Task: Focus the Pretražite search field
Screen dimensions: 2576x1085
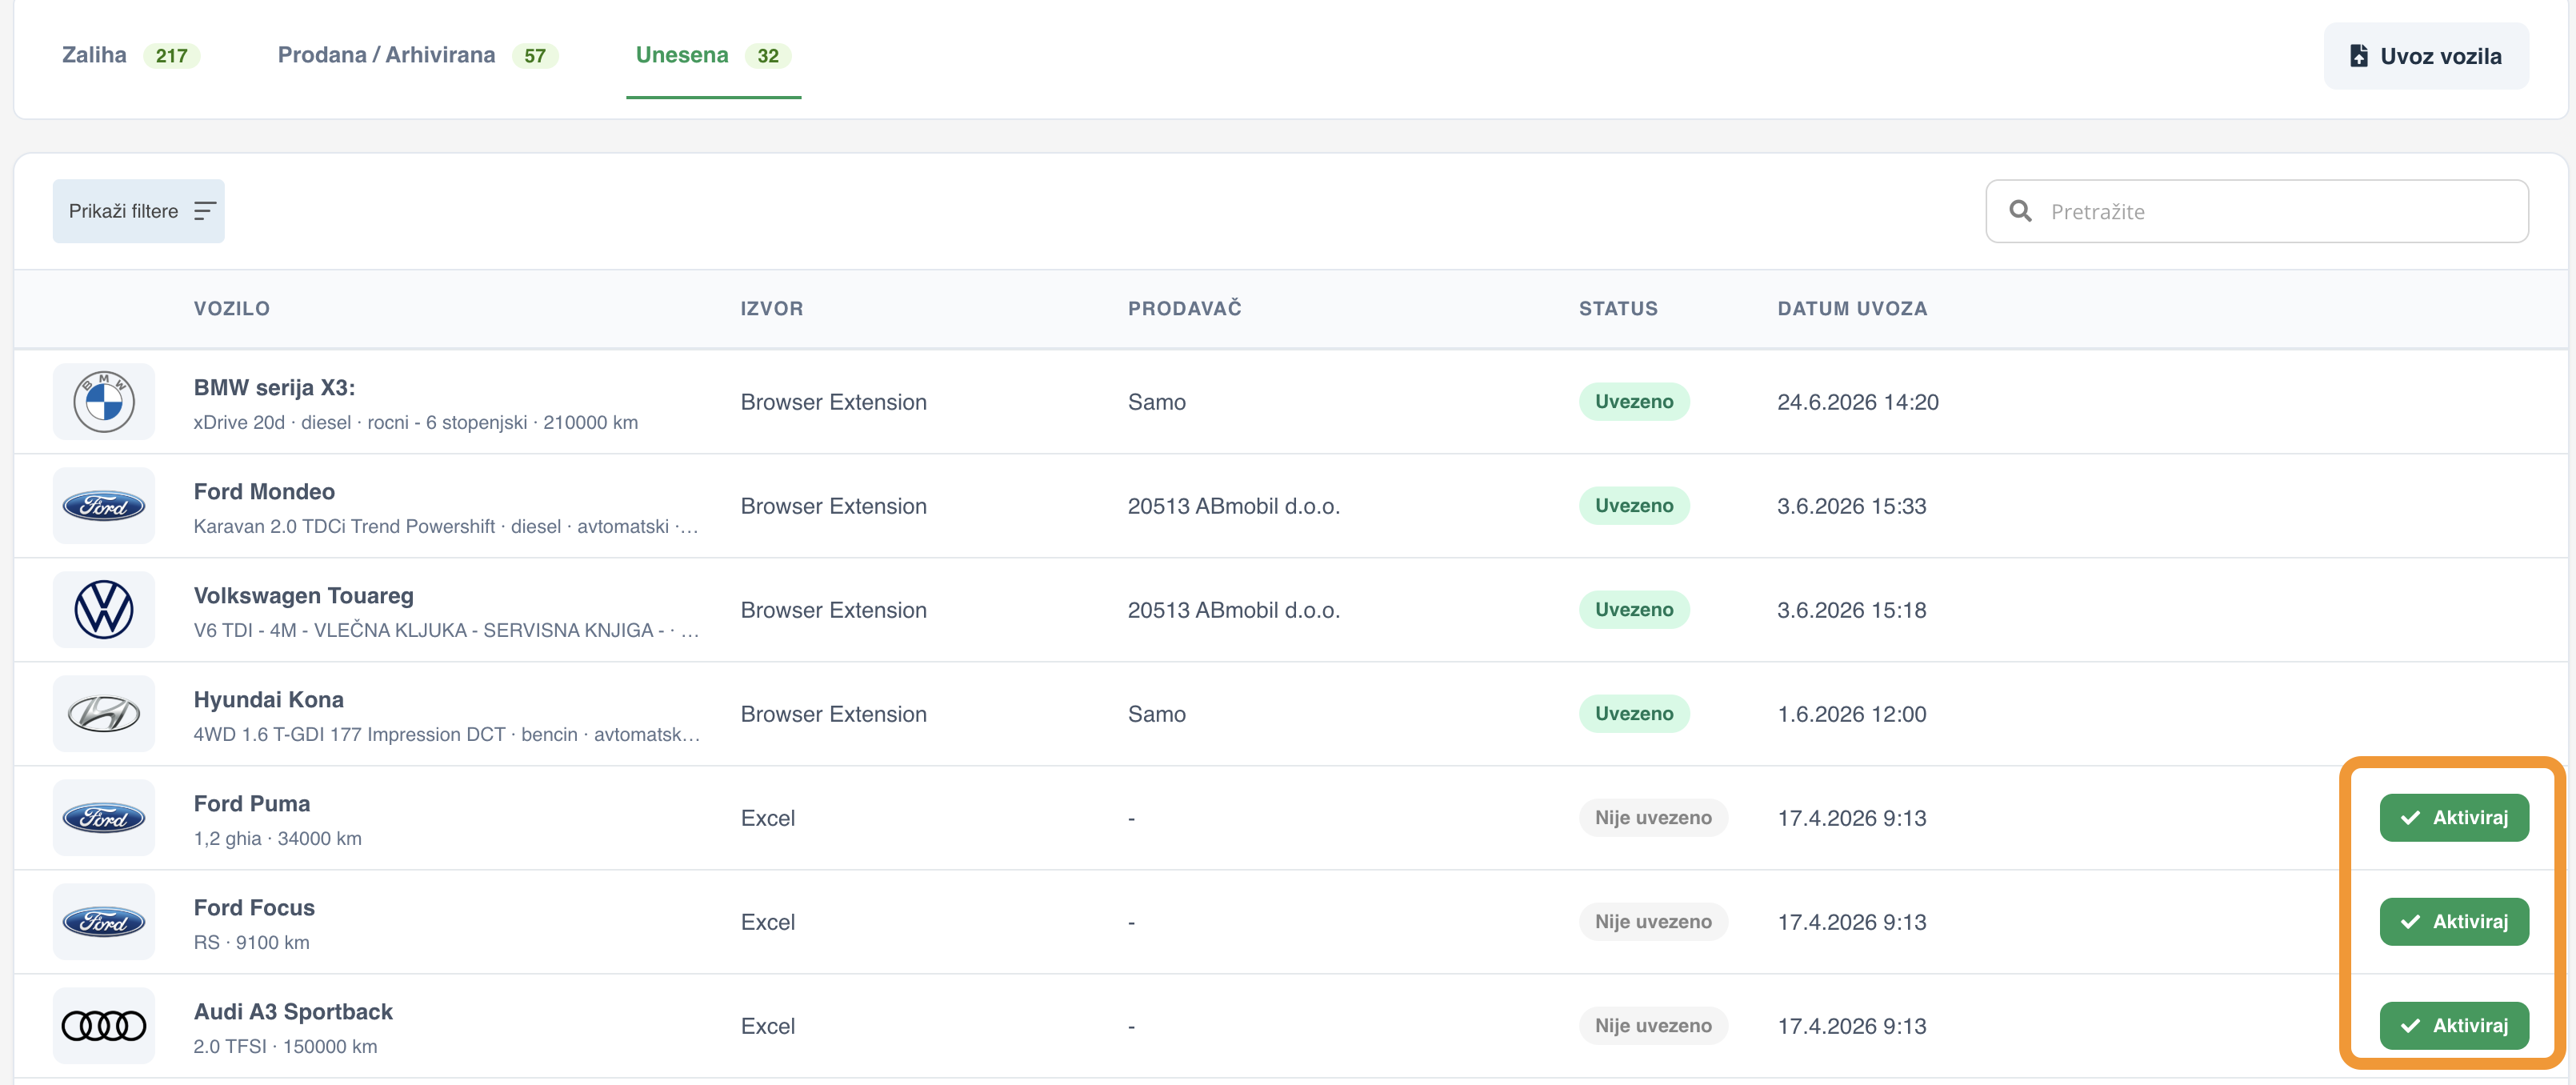Action: click(2257, 211)
